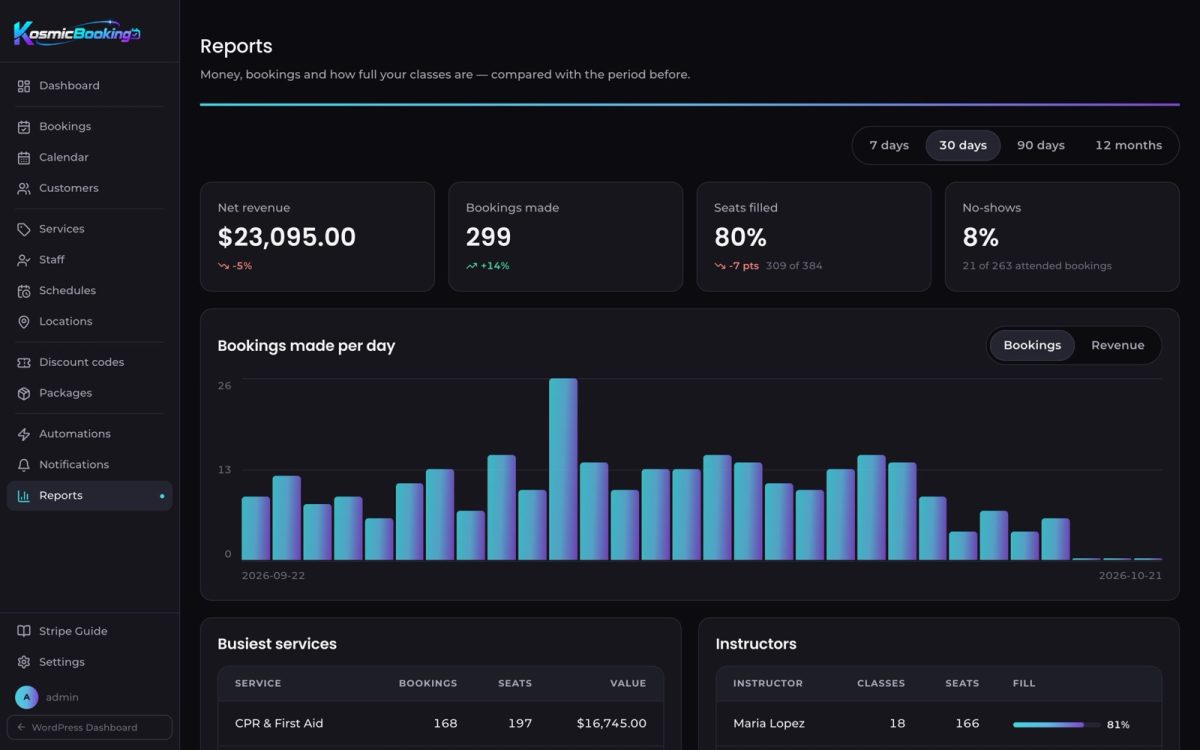Click the No-shows card
The image size is (1200, 750).
click(1062, 237)
